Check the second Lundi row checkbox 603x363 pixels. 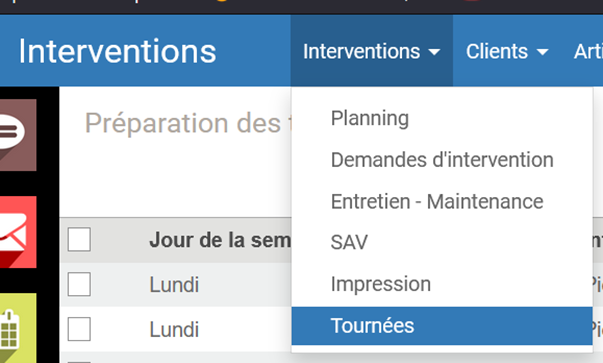(x=79, y=329)
